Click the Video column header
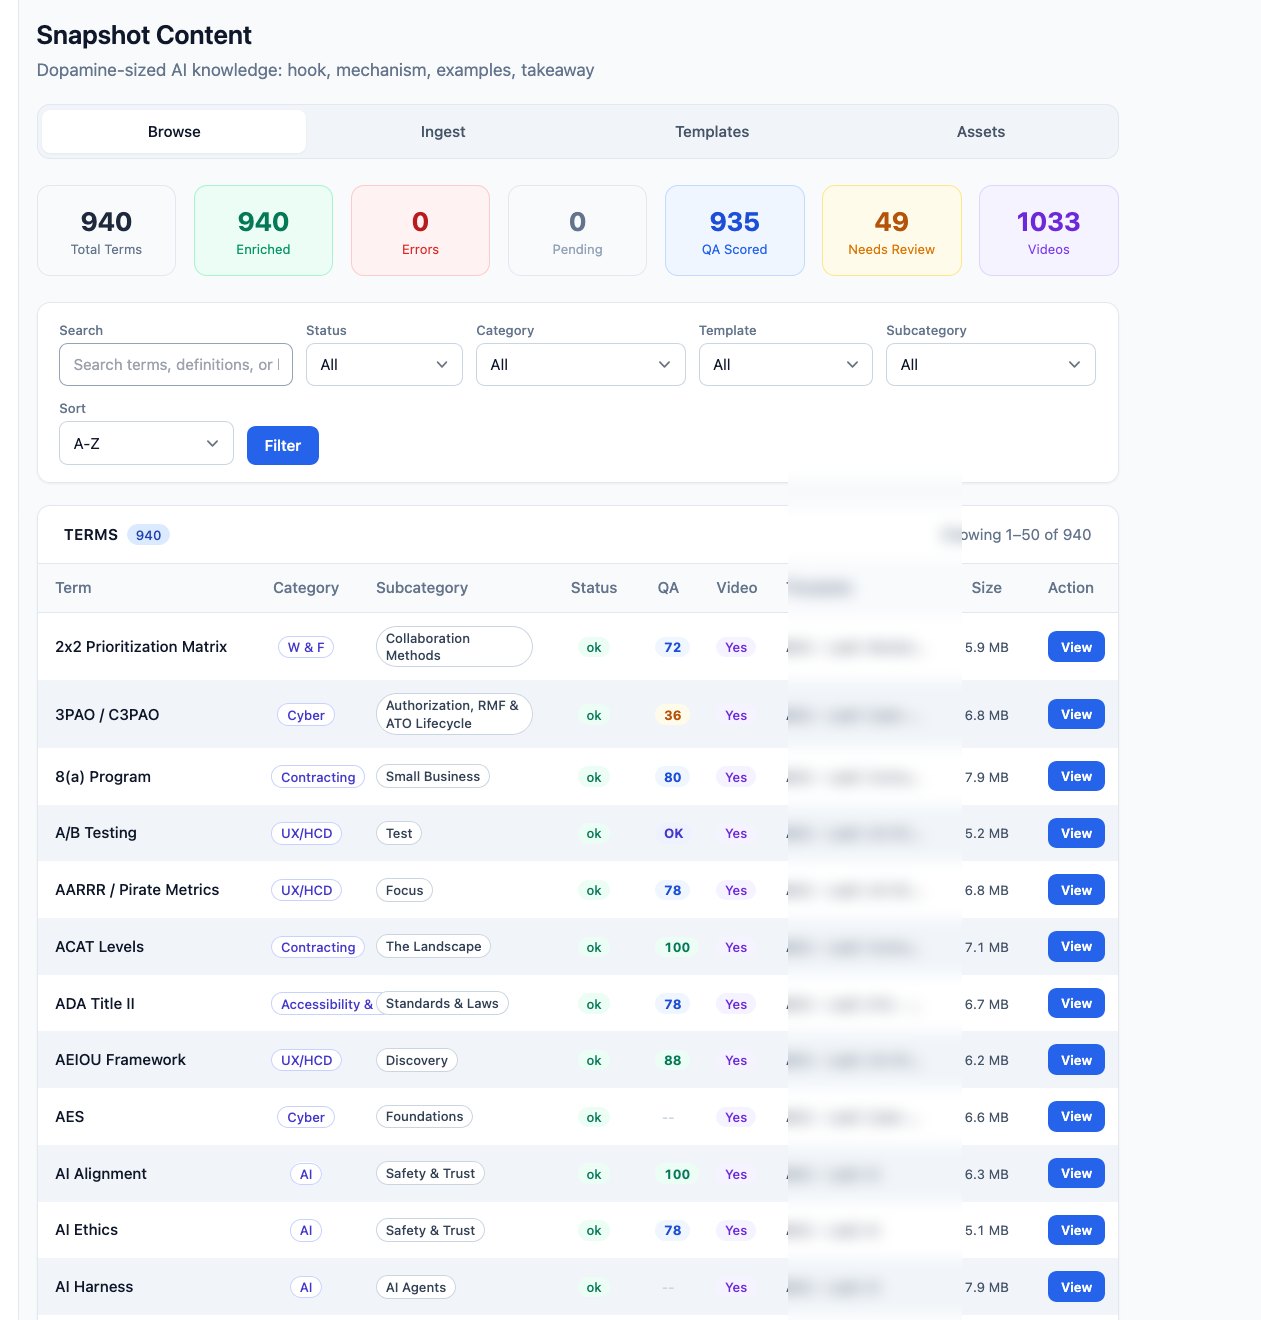The width and height of the screenshot is (1261, 1320). [737, 588]
